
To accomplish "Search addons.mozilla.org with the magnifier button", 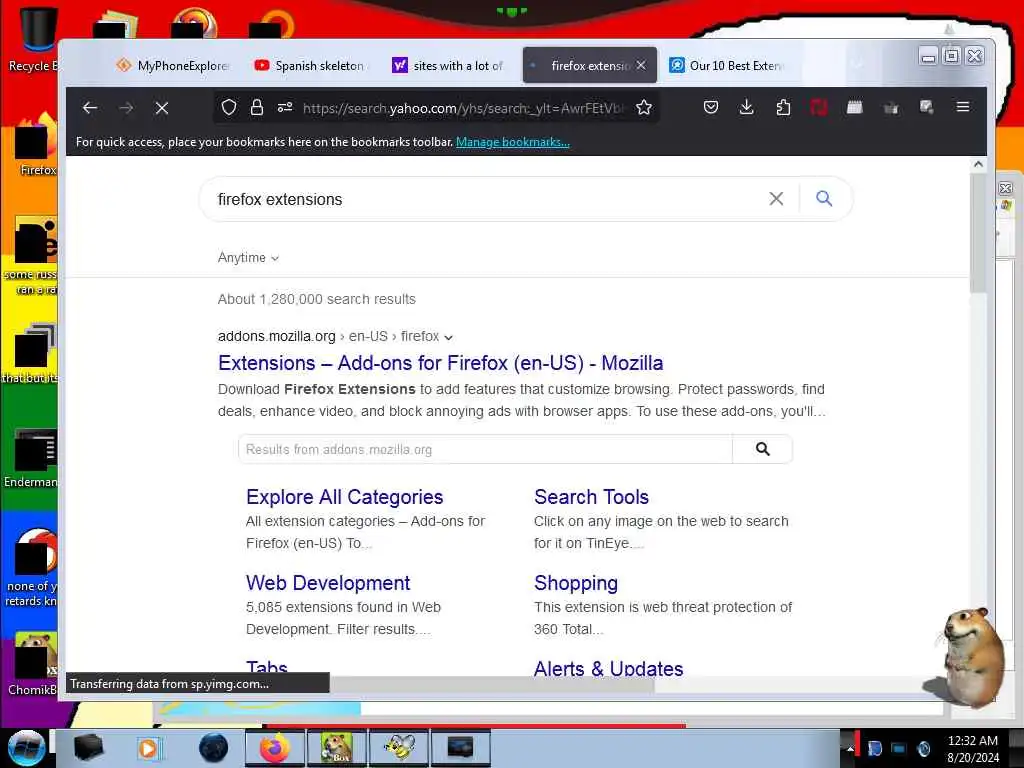I will (763, 449).
